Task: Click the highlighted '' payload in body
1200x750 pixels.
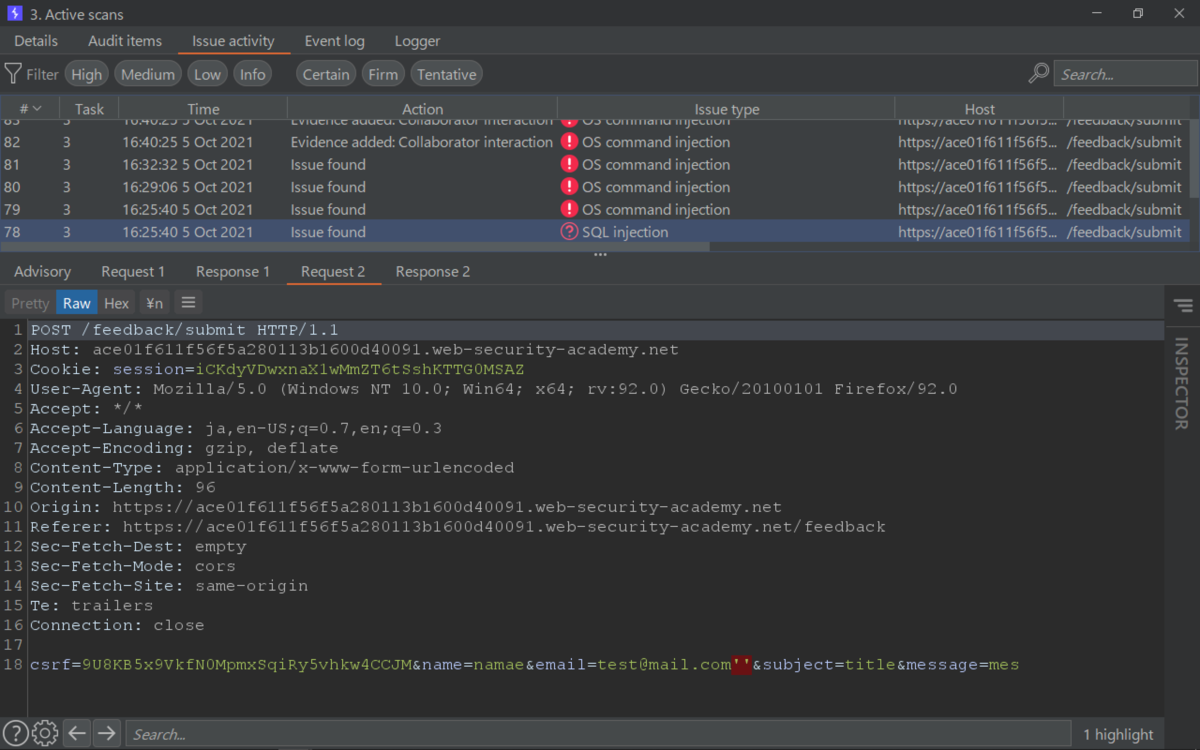Action: [742, 664]
